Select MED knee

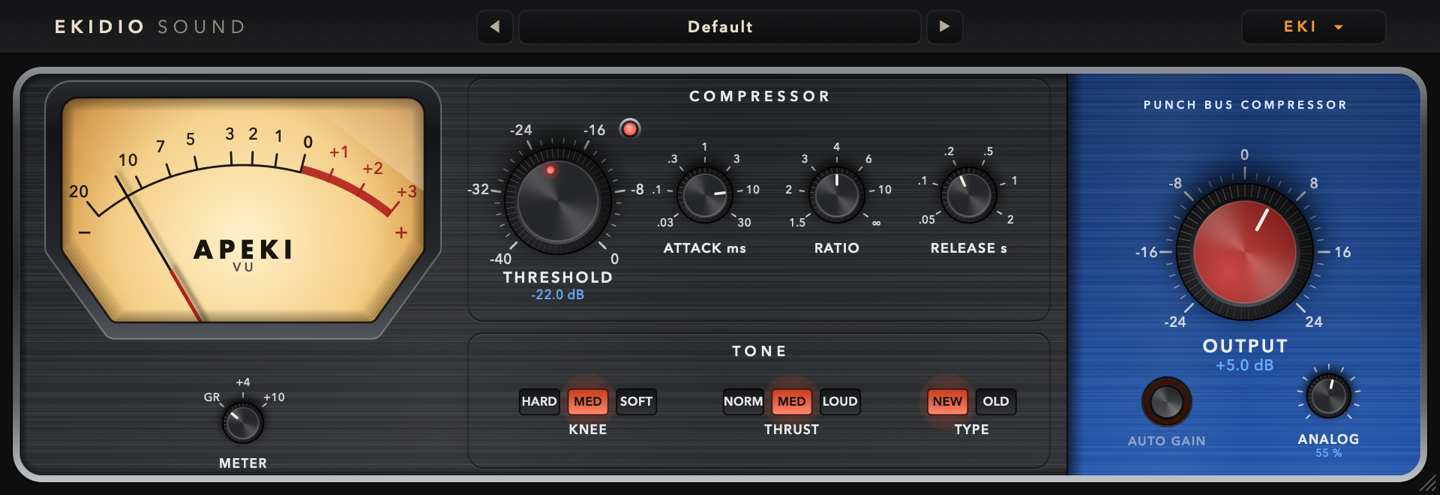[588, 402]
